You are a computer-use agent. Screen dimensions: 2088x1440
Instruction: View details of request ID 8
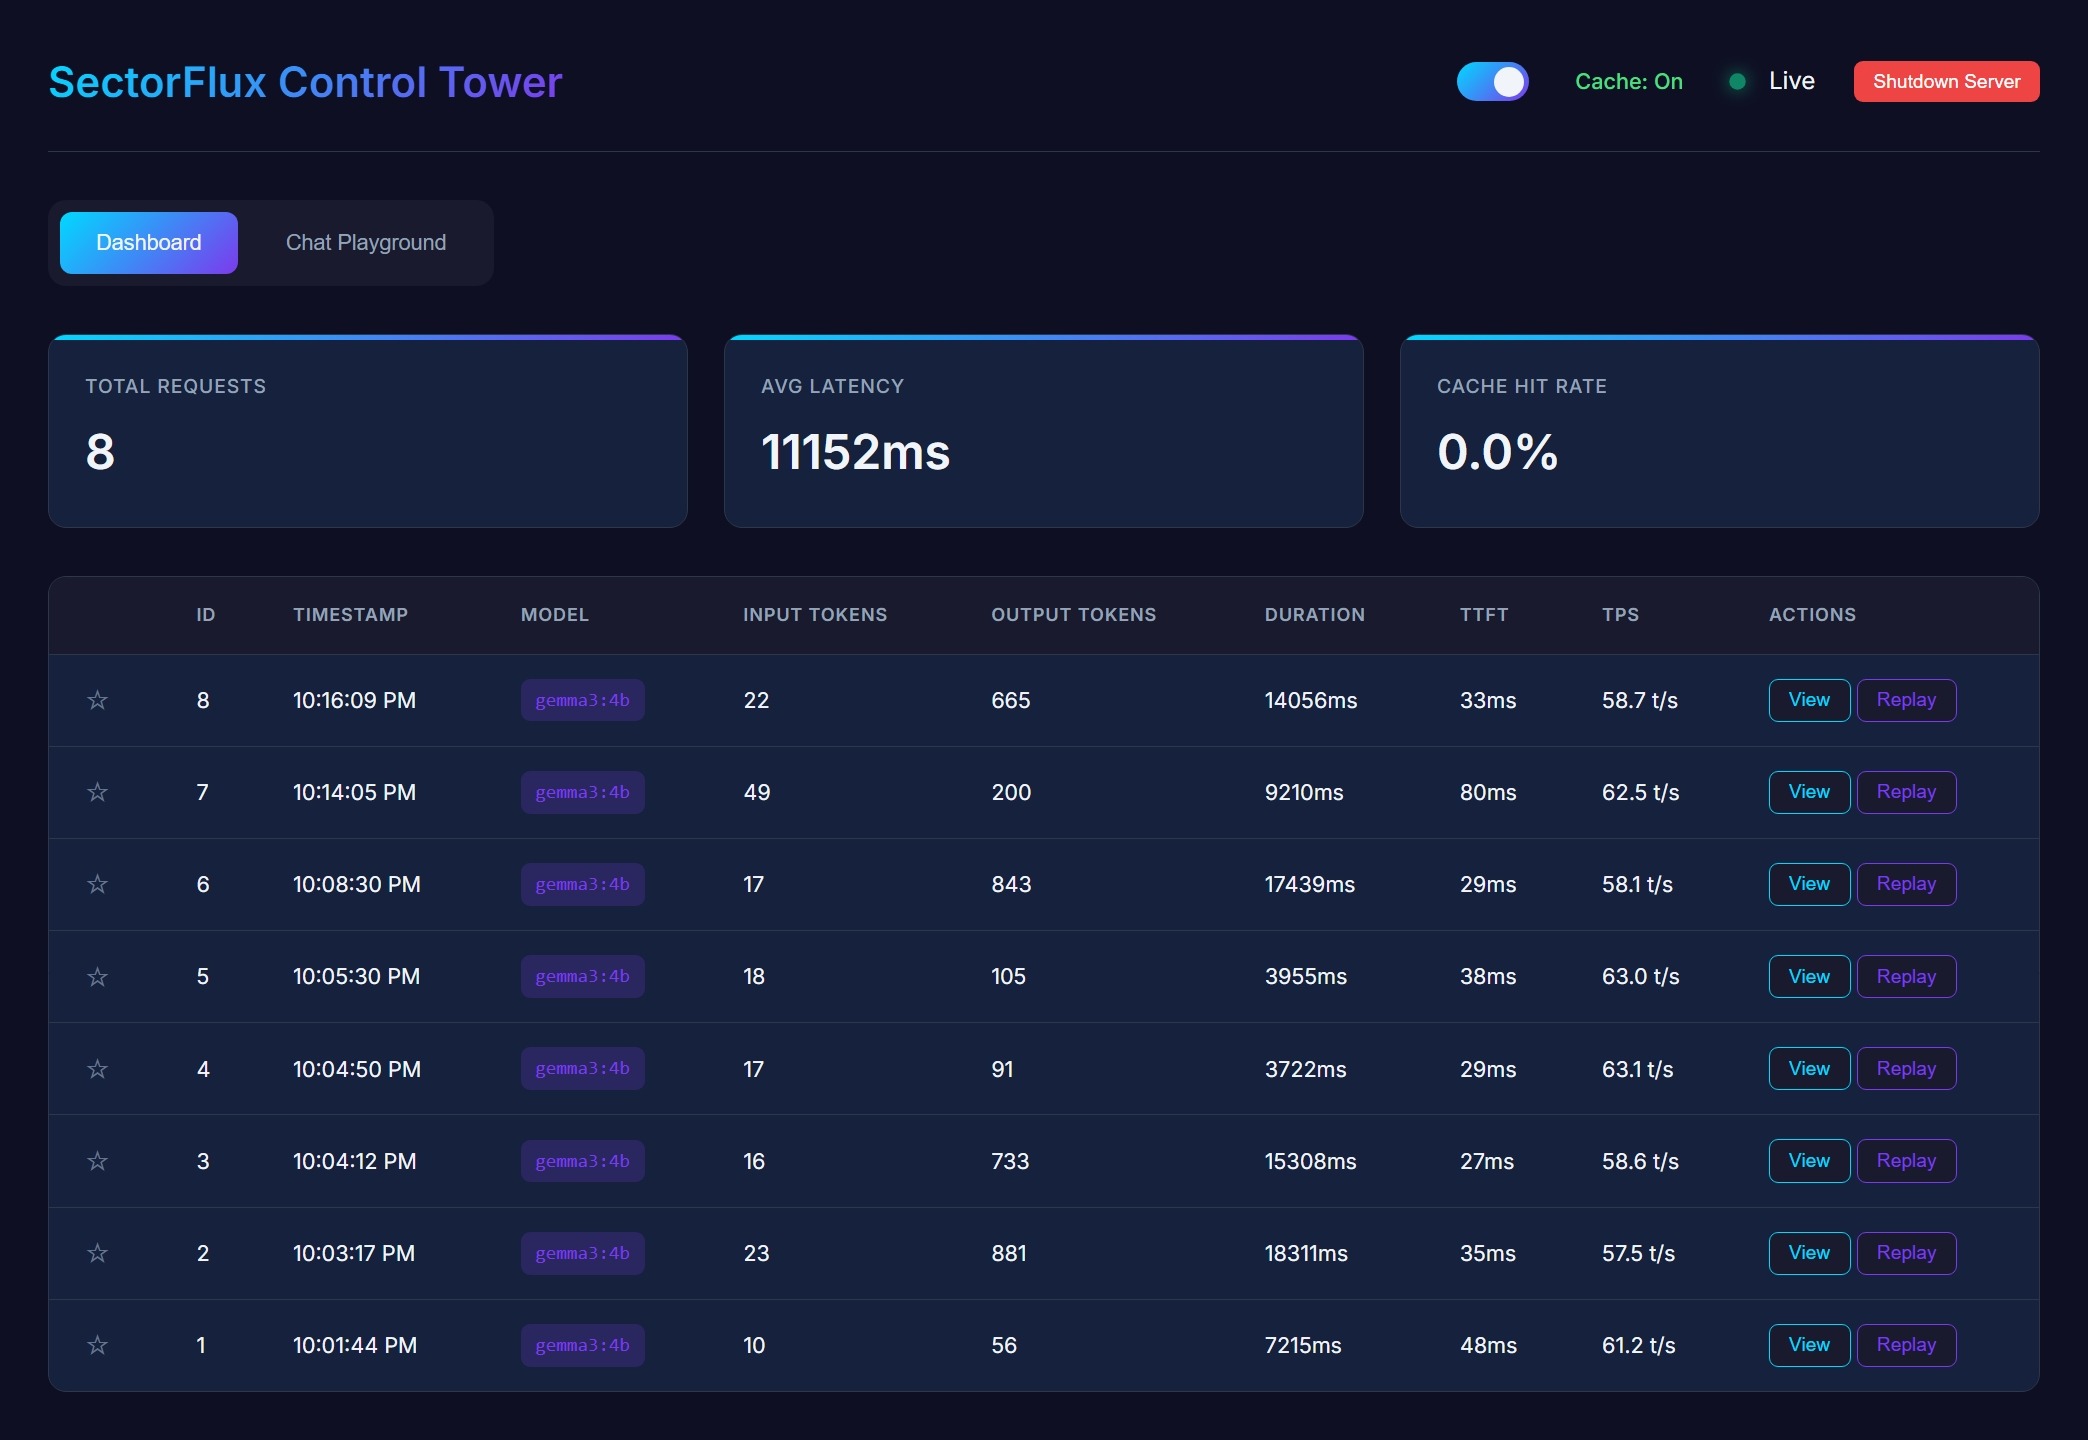pyautogui.click(x=1808, y=700)
